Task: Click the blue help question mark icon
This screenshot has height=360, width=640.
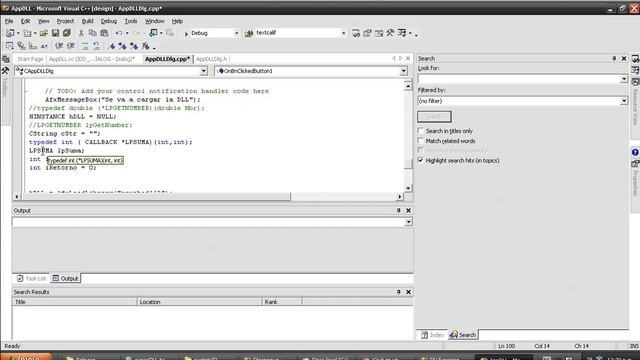Action: coord(635,152)
